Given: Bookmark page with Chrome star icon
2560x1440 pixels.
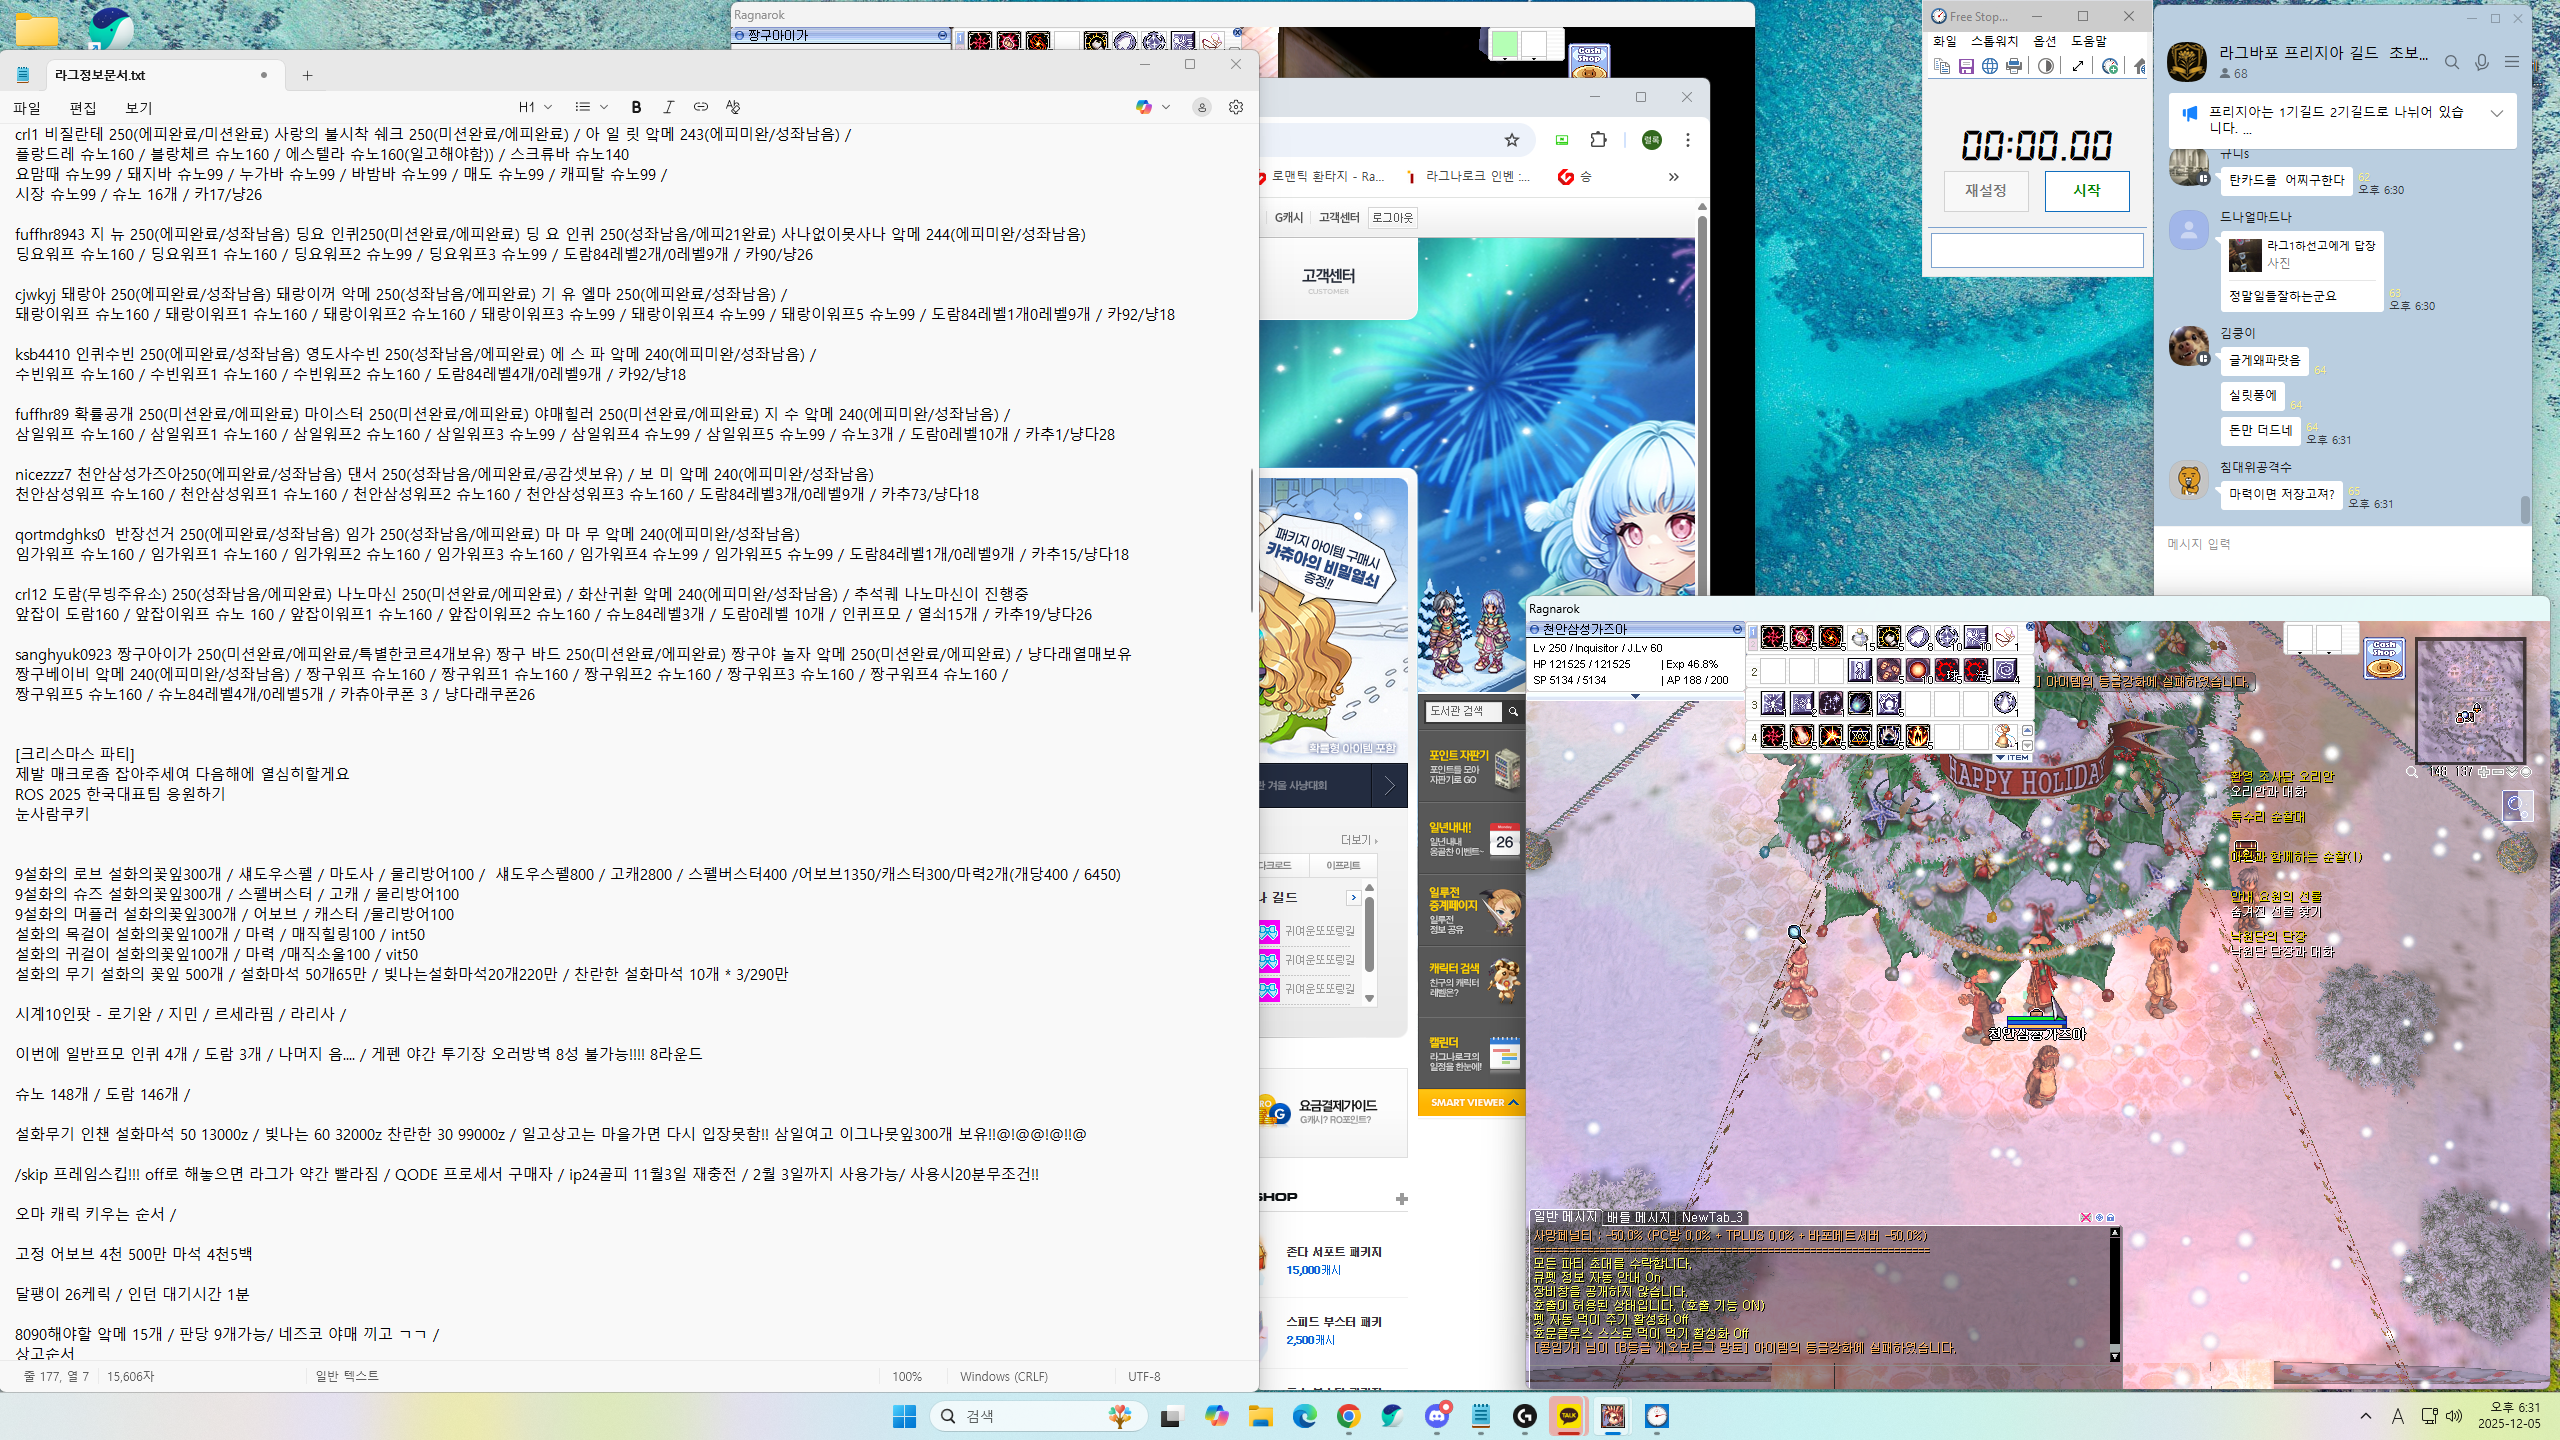Looking at the screenshot, I should pyautogui.click(x=1512, y=140).
